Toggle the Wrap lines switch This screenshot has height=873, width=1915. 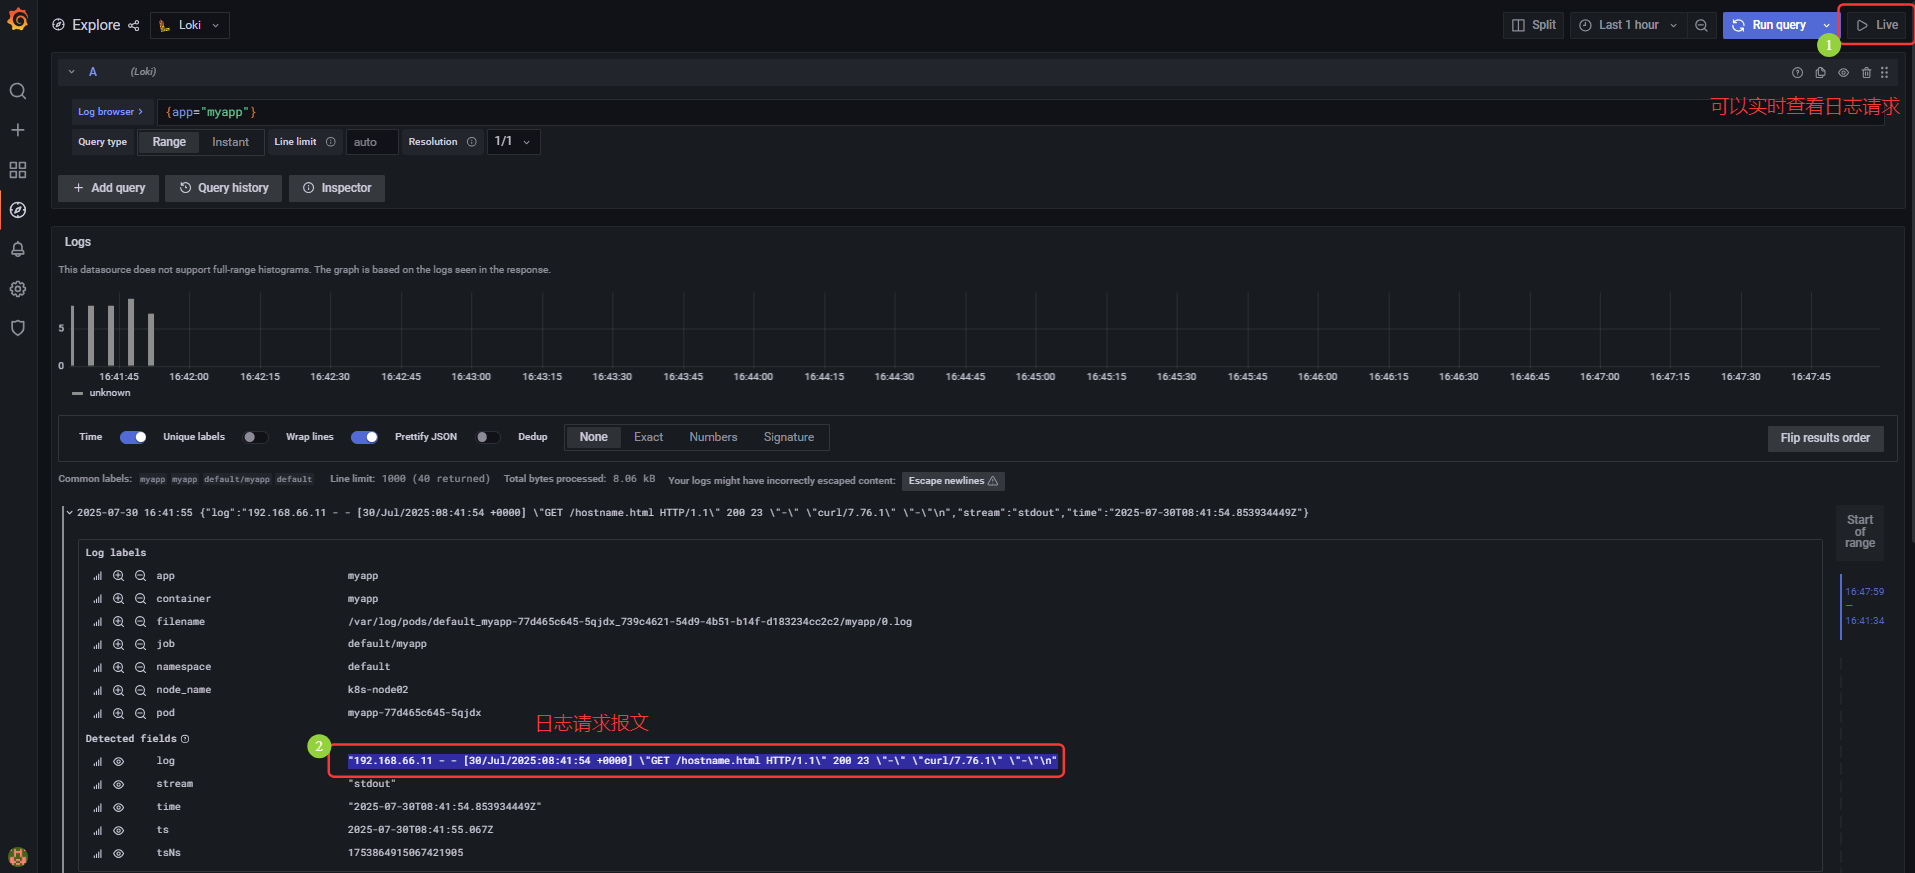coord(364,437)
